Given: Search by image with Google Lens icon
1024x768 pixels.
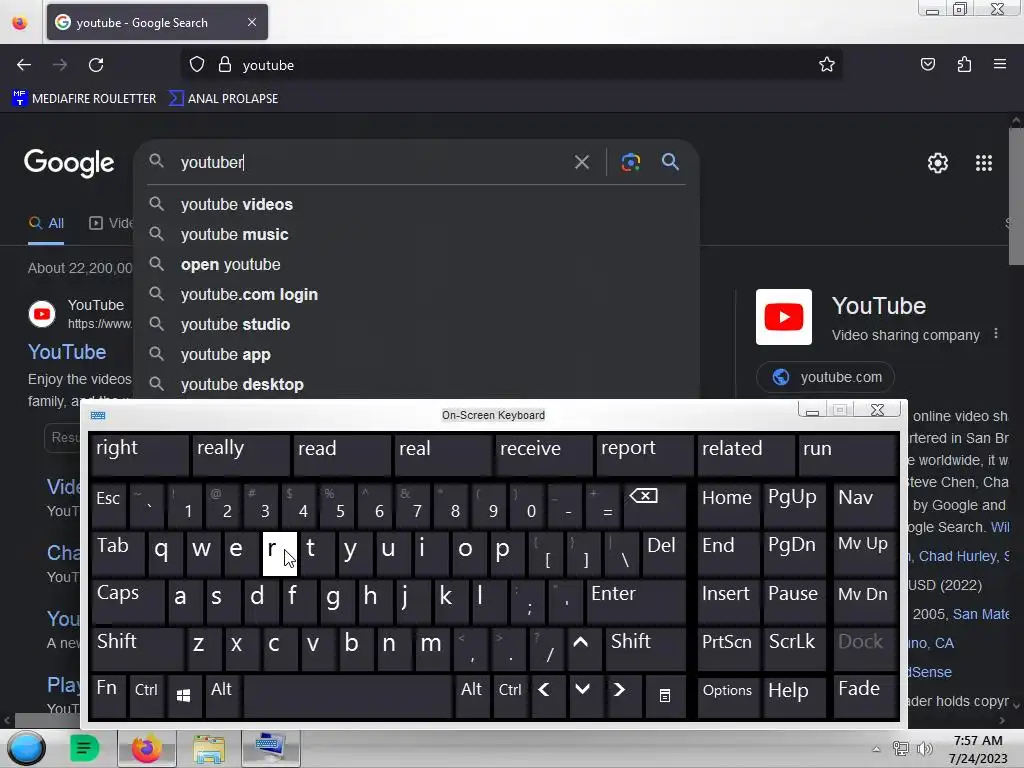Looking at the screenshot, I should (630, 162).
